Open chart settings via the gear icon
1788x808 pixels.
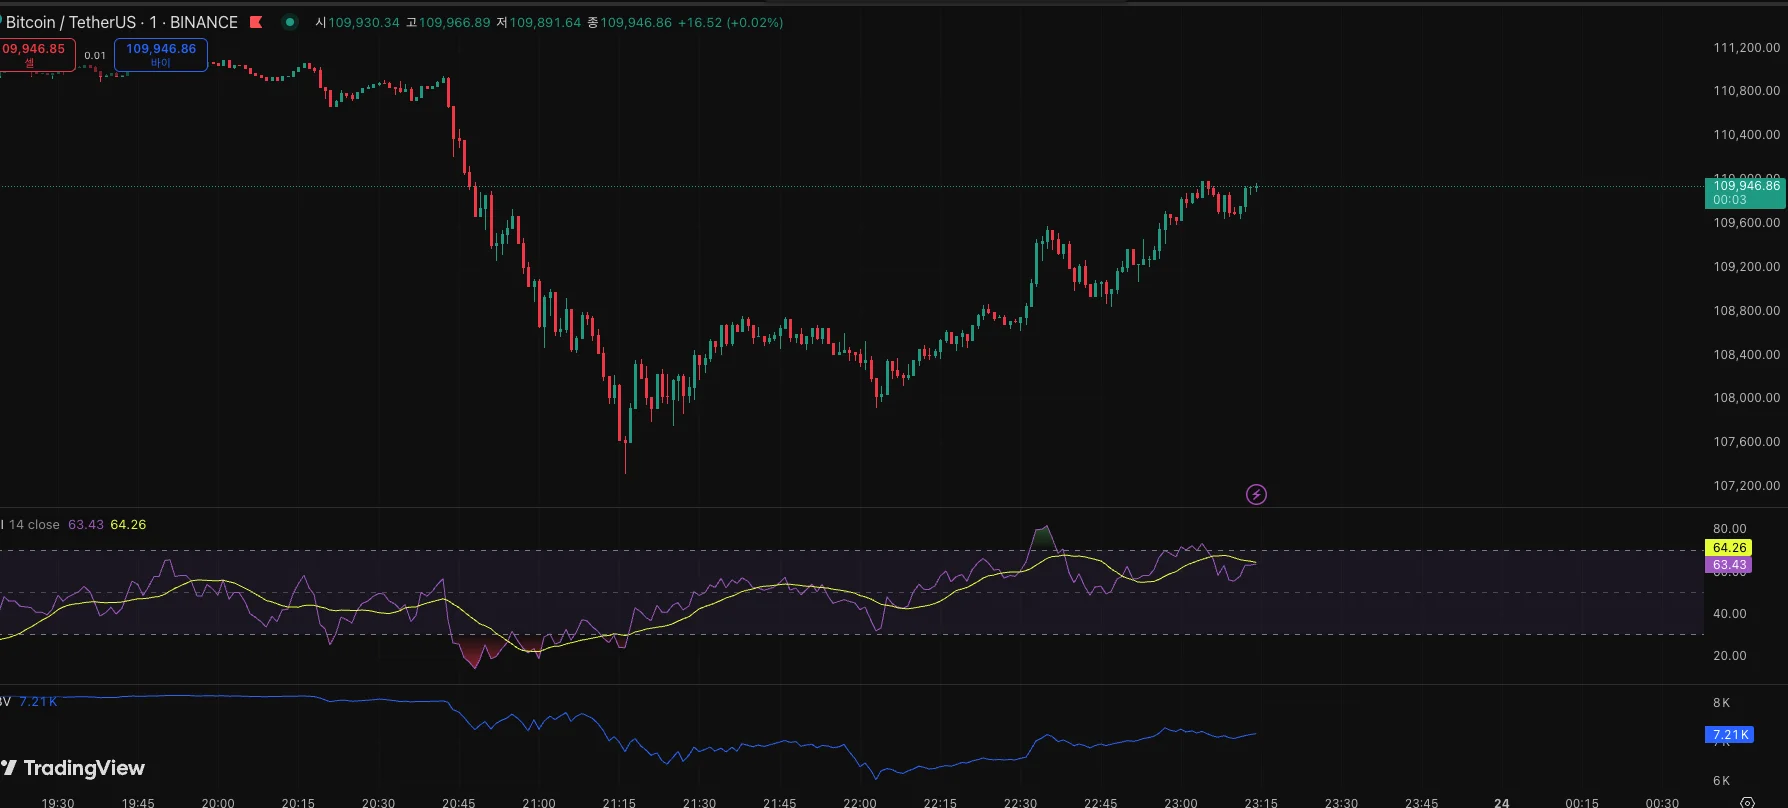(x=1747, y=803)
